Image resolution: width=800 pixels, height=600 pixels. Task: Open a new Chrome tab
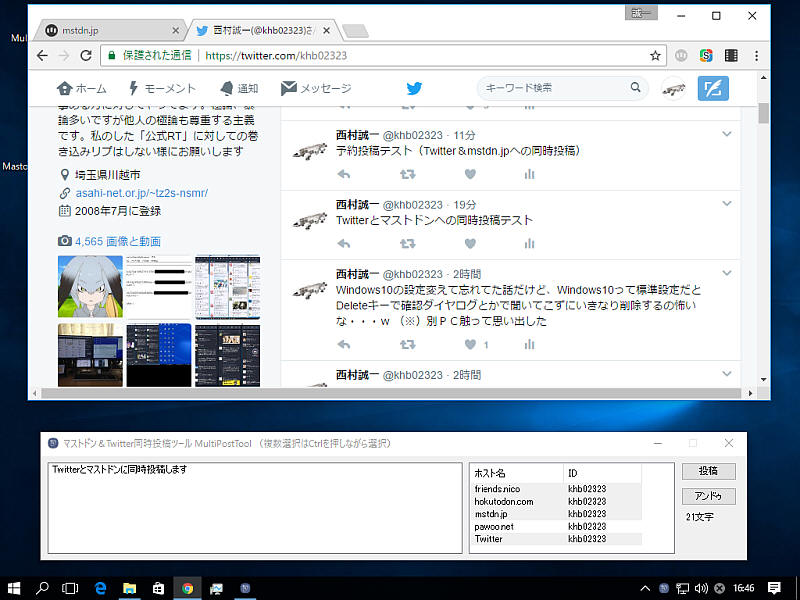pyautogui.click(x=355, y=32)
